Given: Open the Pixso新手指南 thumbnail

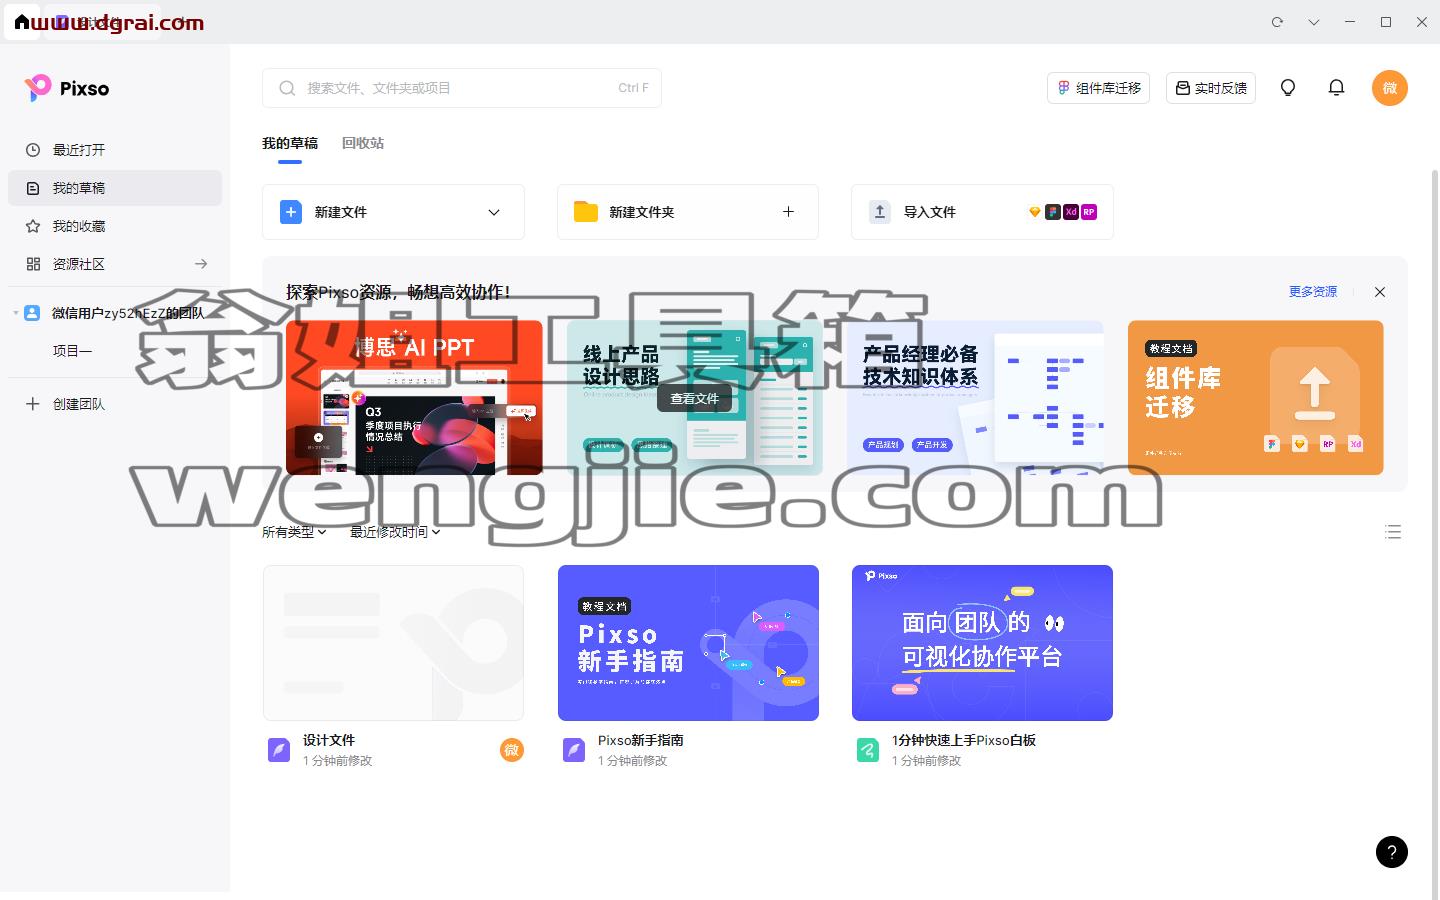Looking at the screenshot, I should click(x=688, y=643).
